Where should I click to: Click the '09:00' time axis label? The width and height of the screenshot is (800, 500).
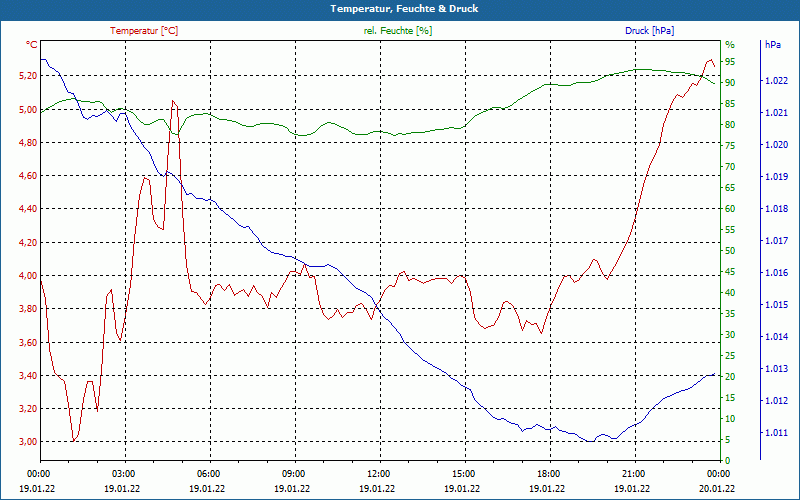point(292,474)
